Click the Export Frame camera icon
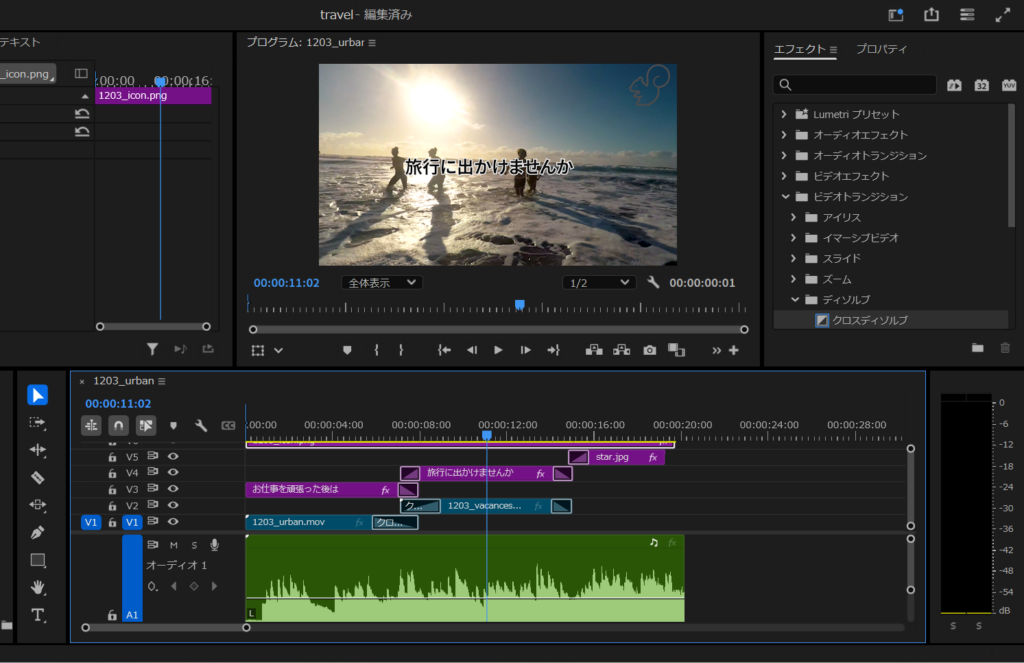 [650, 350]
